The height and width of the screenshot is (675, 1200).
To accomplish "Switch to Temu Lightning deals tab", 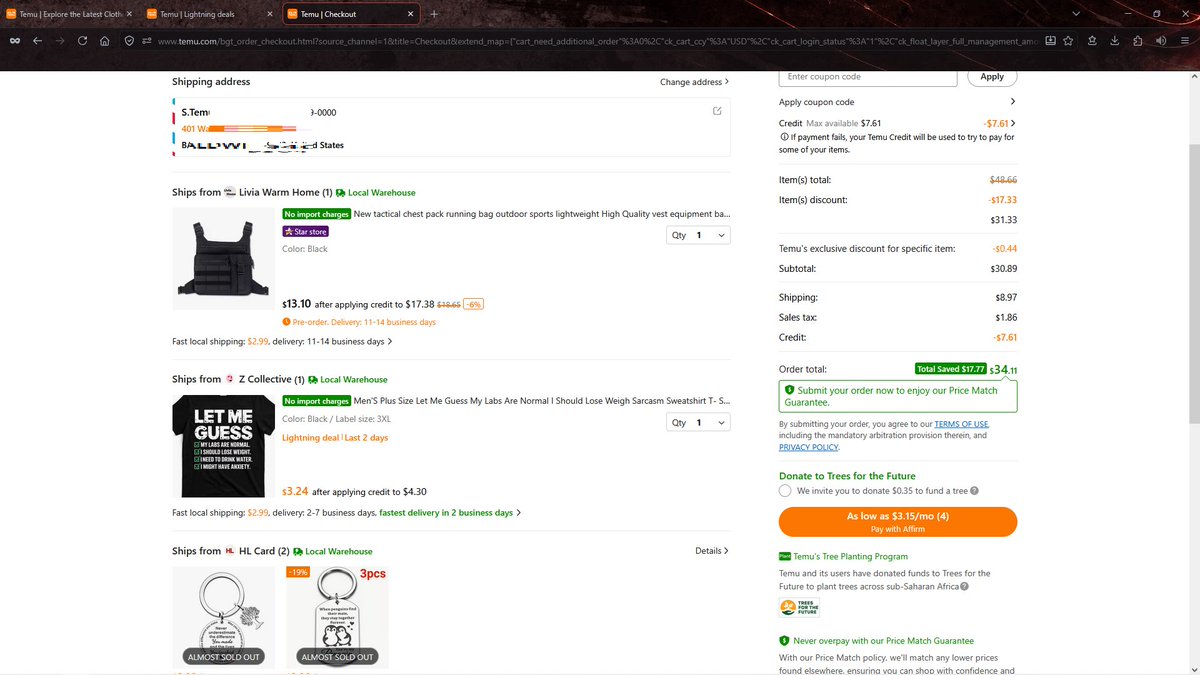I will pyautogui.click(x=208, y=14).
